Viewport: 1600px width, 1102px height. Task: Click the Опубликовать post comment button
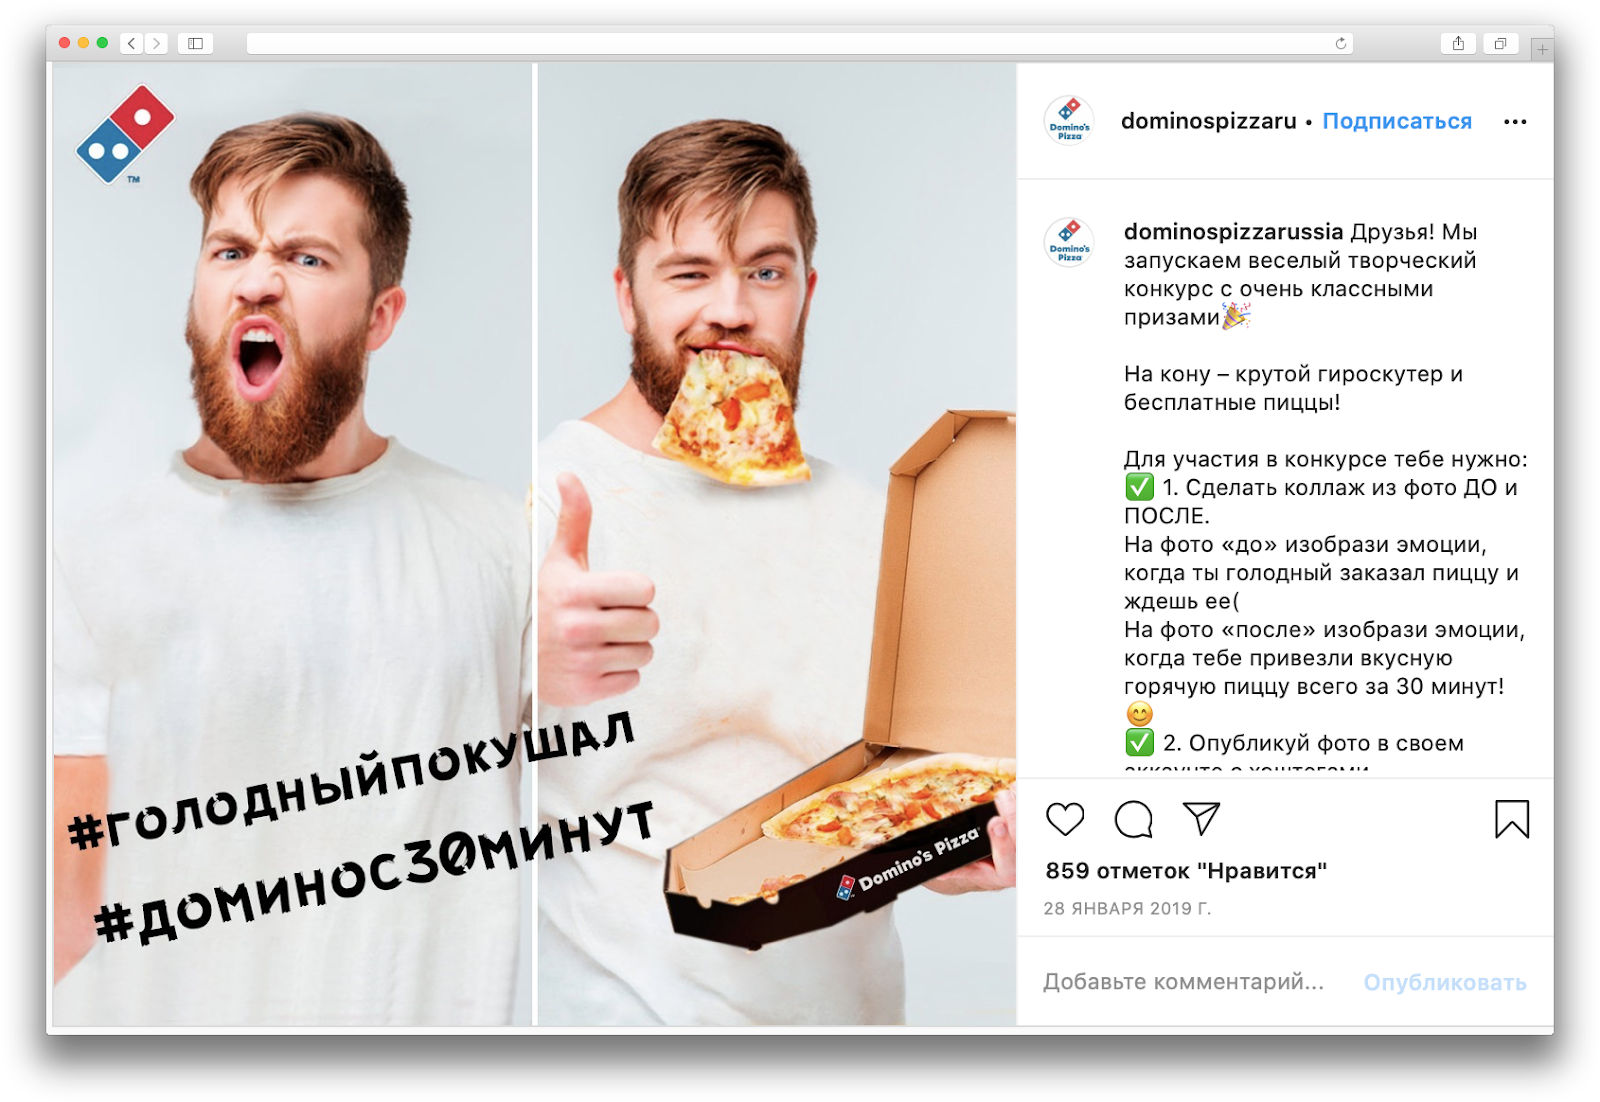click(1445, 983)
